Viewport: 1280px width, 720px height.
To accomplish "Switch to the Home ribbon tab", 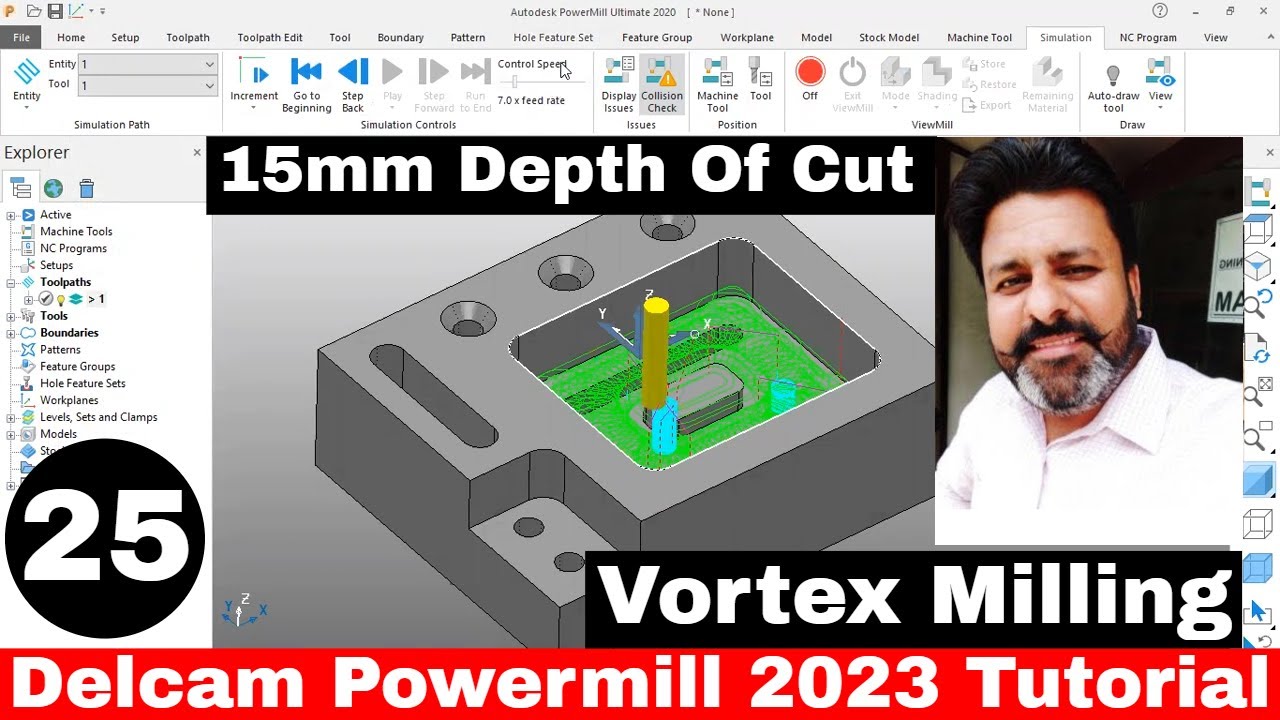I will [71, 38].
